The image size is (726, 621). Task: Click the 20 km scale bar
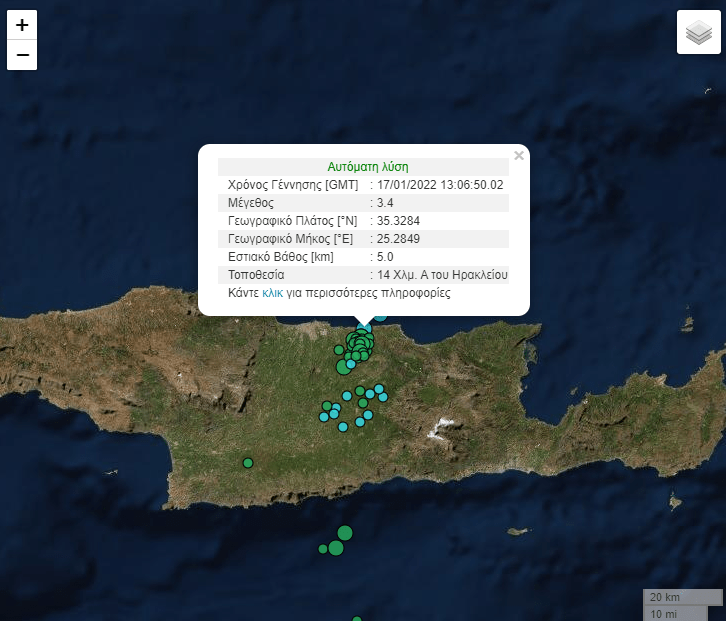coord(682,597)
